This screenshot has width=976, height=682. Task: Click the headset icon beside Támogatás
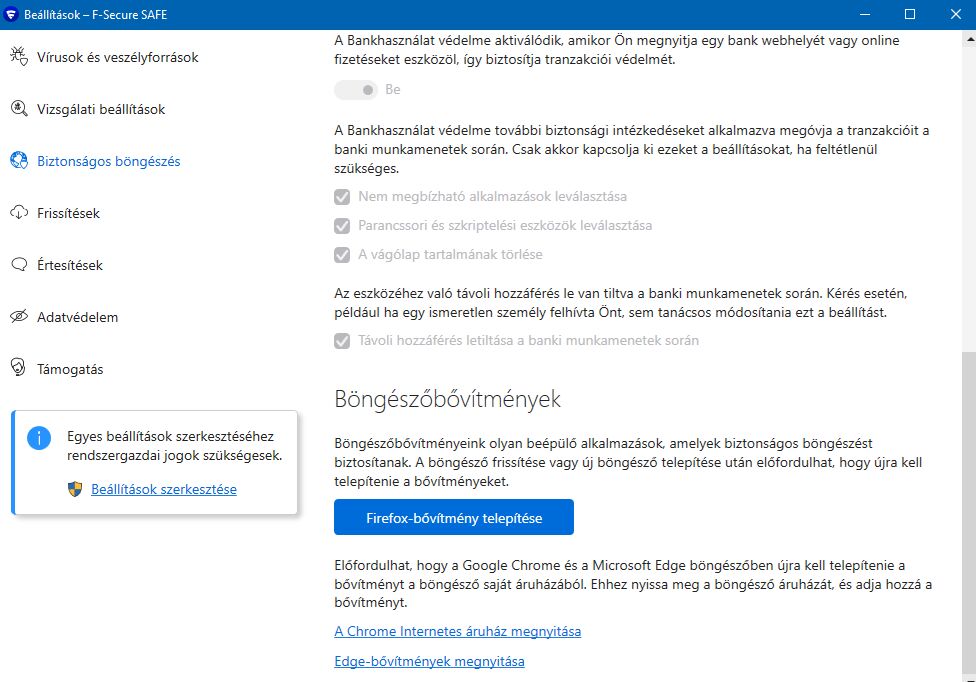tap(19, 368)
